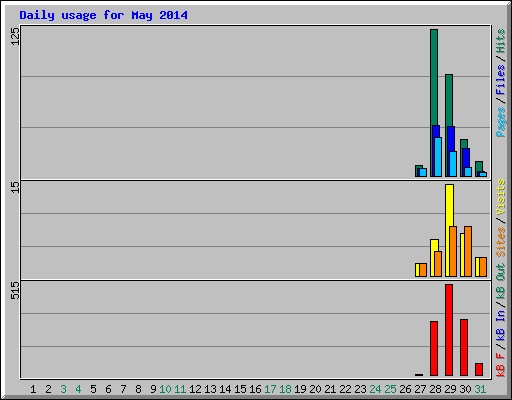This screenshot has width=512, height=400.
Task: Click the cyan Pages bar for day 28
Action: [438, 157]
